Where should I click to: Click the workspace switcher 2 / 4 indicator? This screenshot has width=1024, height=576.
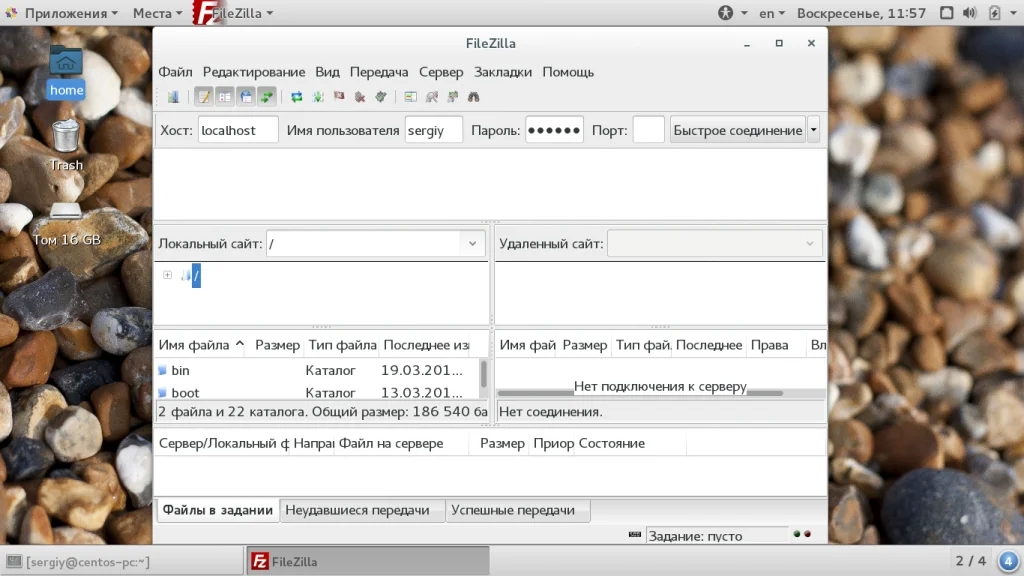[x=970, y=561]
